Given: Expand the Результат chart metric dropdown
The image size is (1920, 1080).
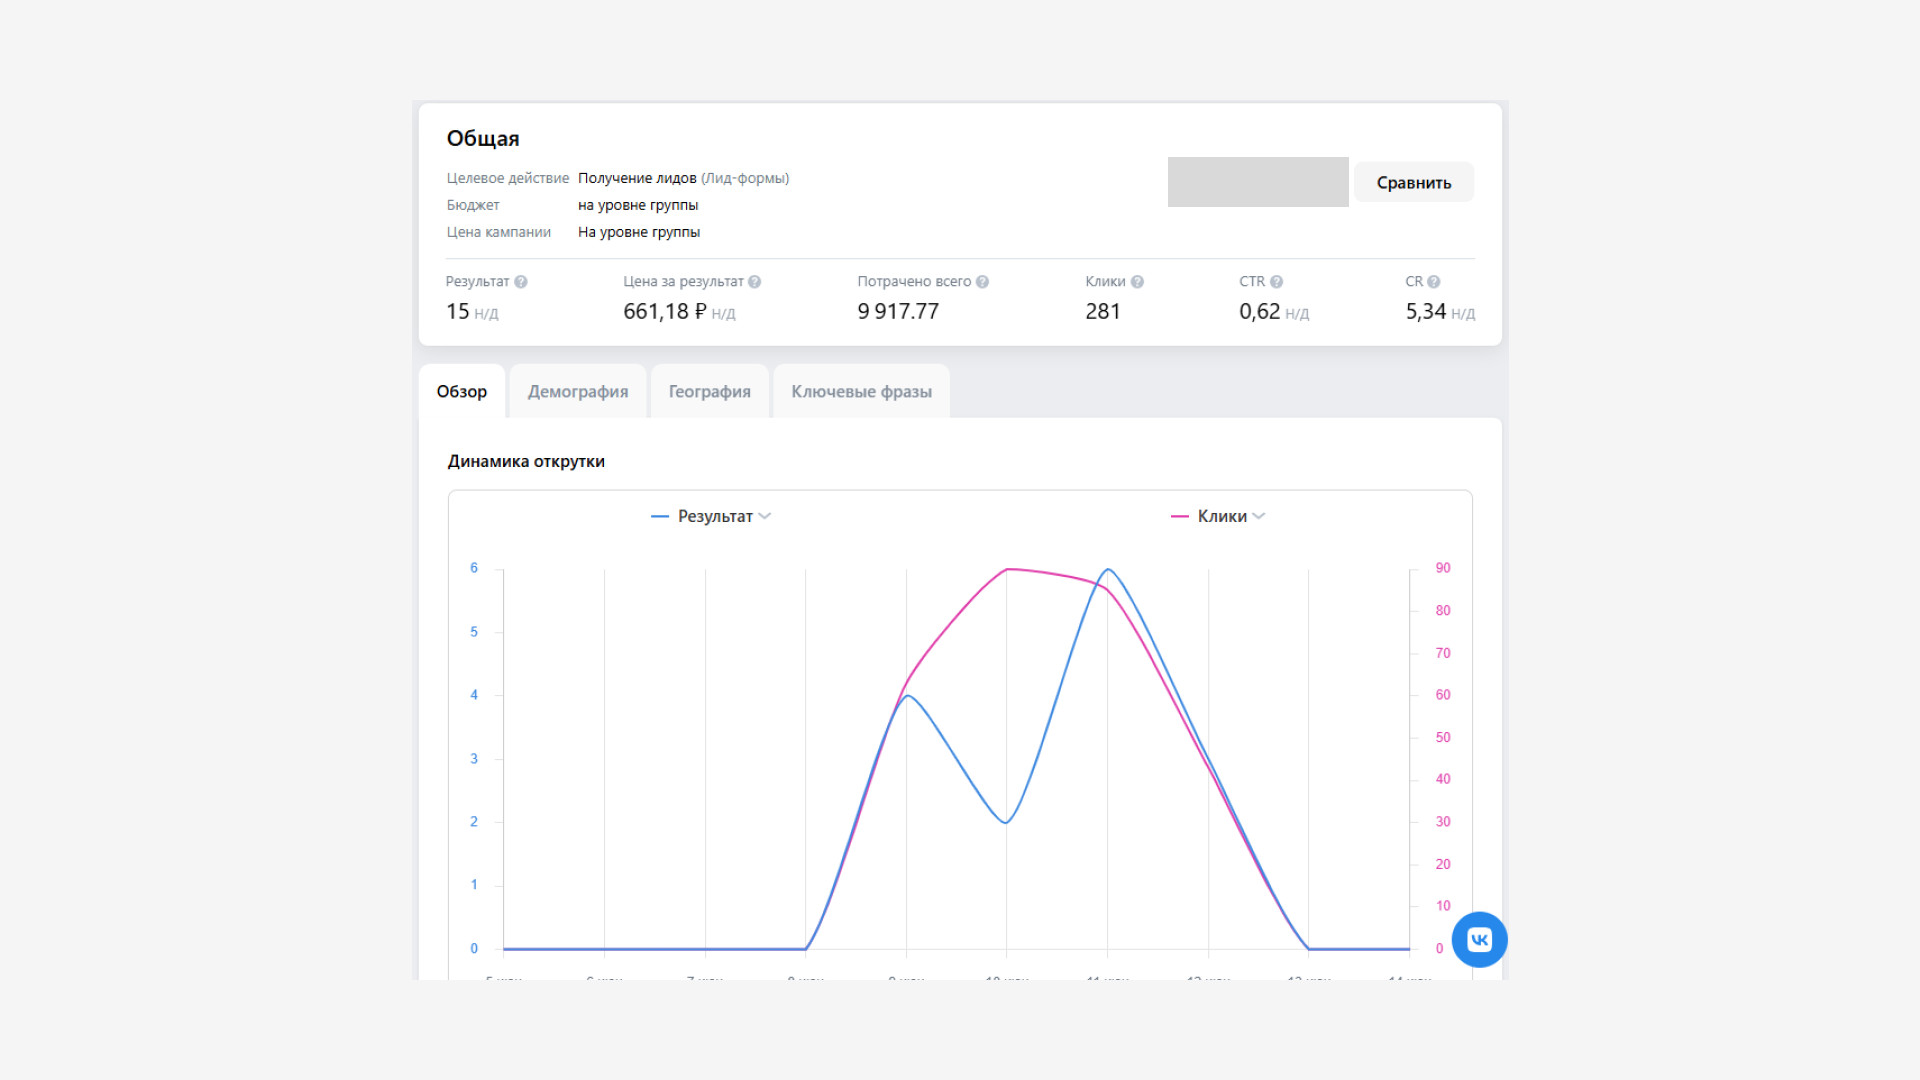Looking at the screenshot, I should tap(765, 516).
